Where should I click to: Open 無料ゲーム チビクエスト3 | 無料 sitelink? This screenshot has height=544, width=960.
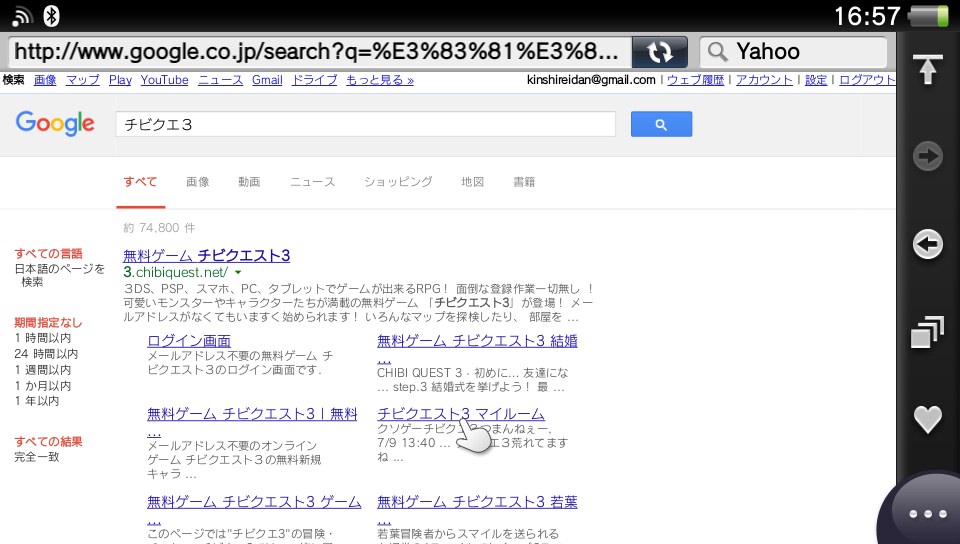click(252, 414)
